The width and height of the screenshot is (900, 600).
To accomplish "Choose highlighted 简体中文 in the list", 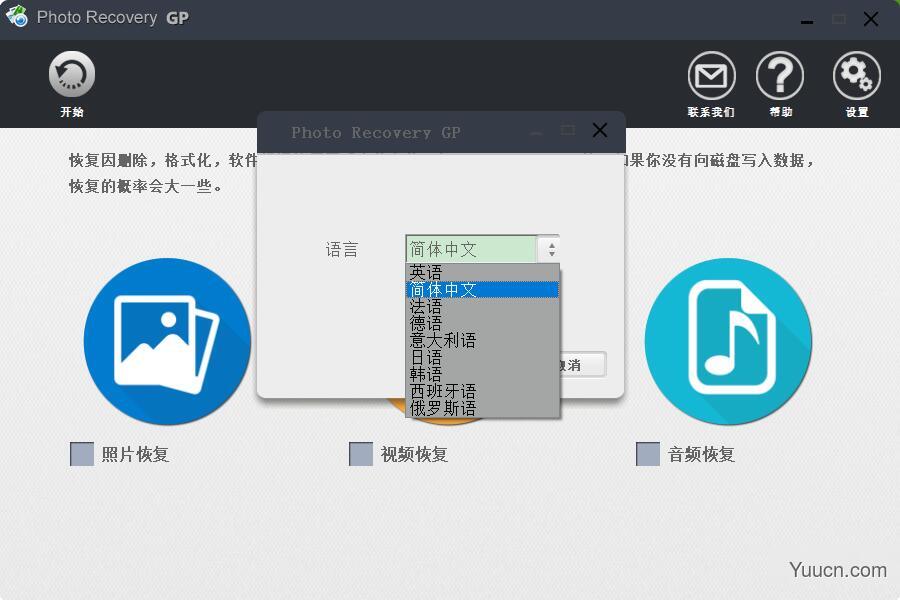I will pos(482,289).
